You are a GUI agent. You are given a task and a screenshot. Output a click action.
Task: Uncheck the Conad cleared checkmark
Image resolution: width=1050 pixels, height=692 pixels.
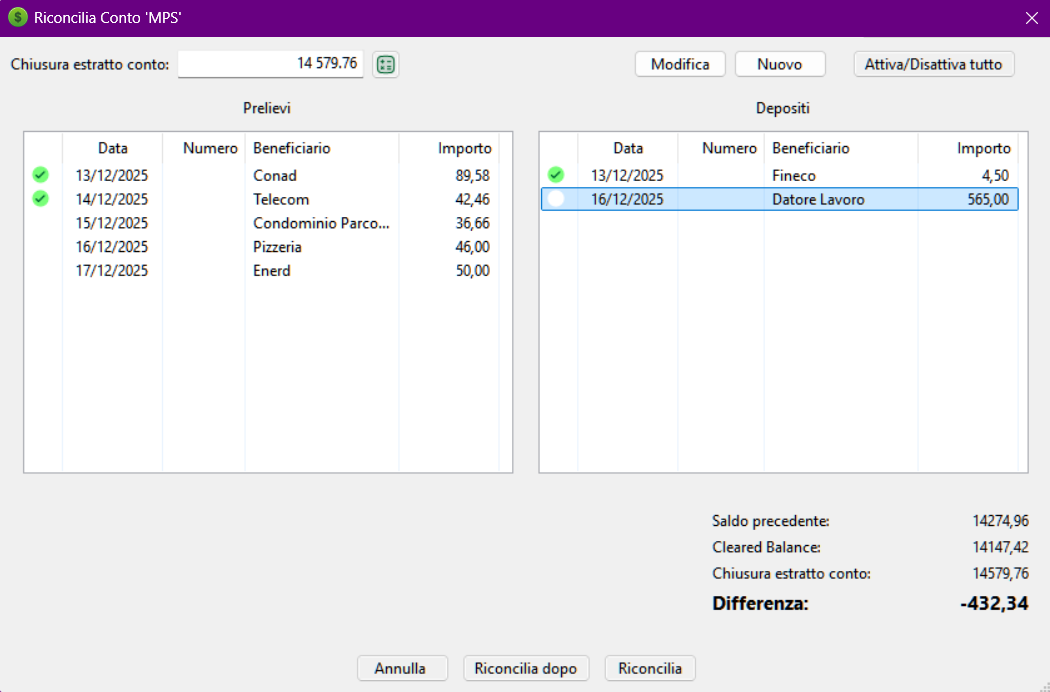click(x=41, y=175)
